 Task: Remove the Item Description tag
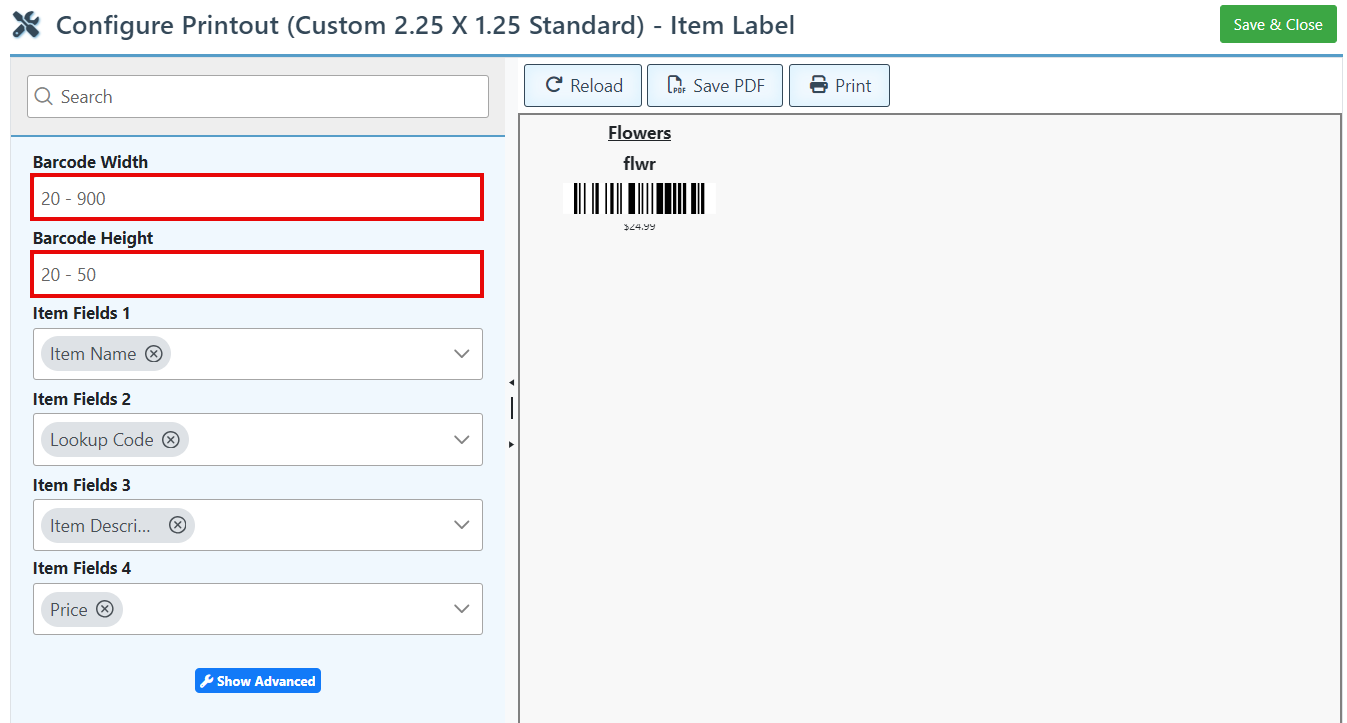[x=177, y=525]
